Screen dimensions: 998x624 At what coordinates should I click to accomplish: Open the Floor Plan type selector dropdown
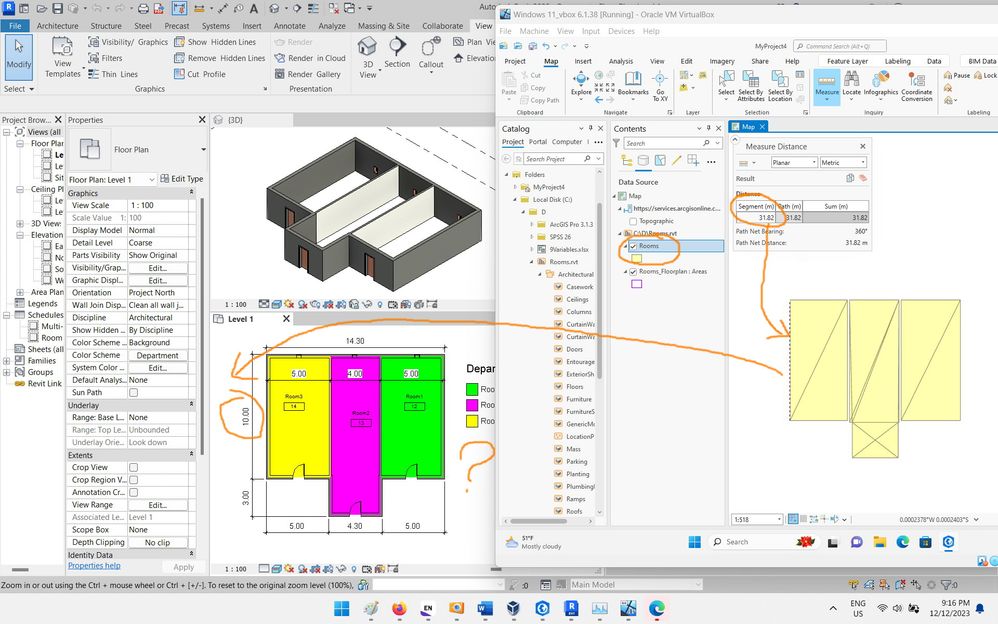[x=203, y=150]
